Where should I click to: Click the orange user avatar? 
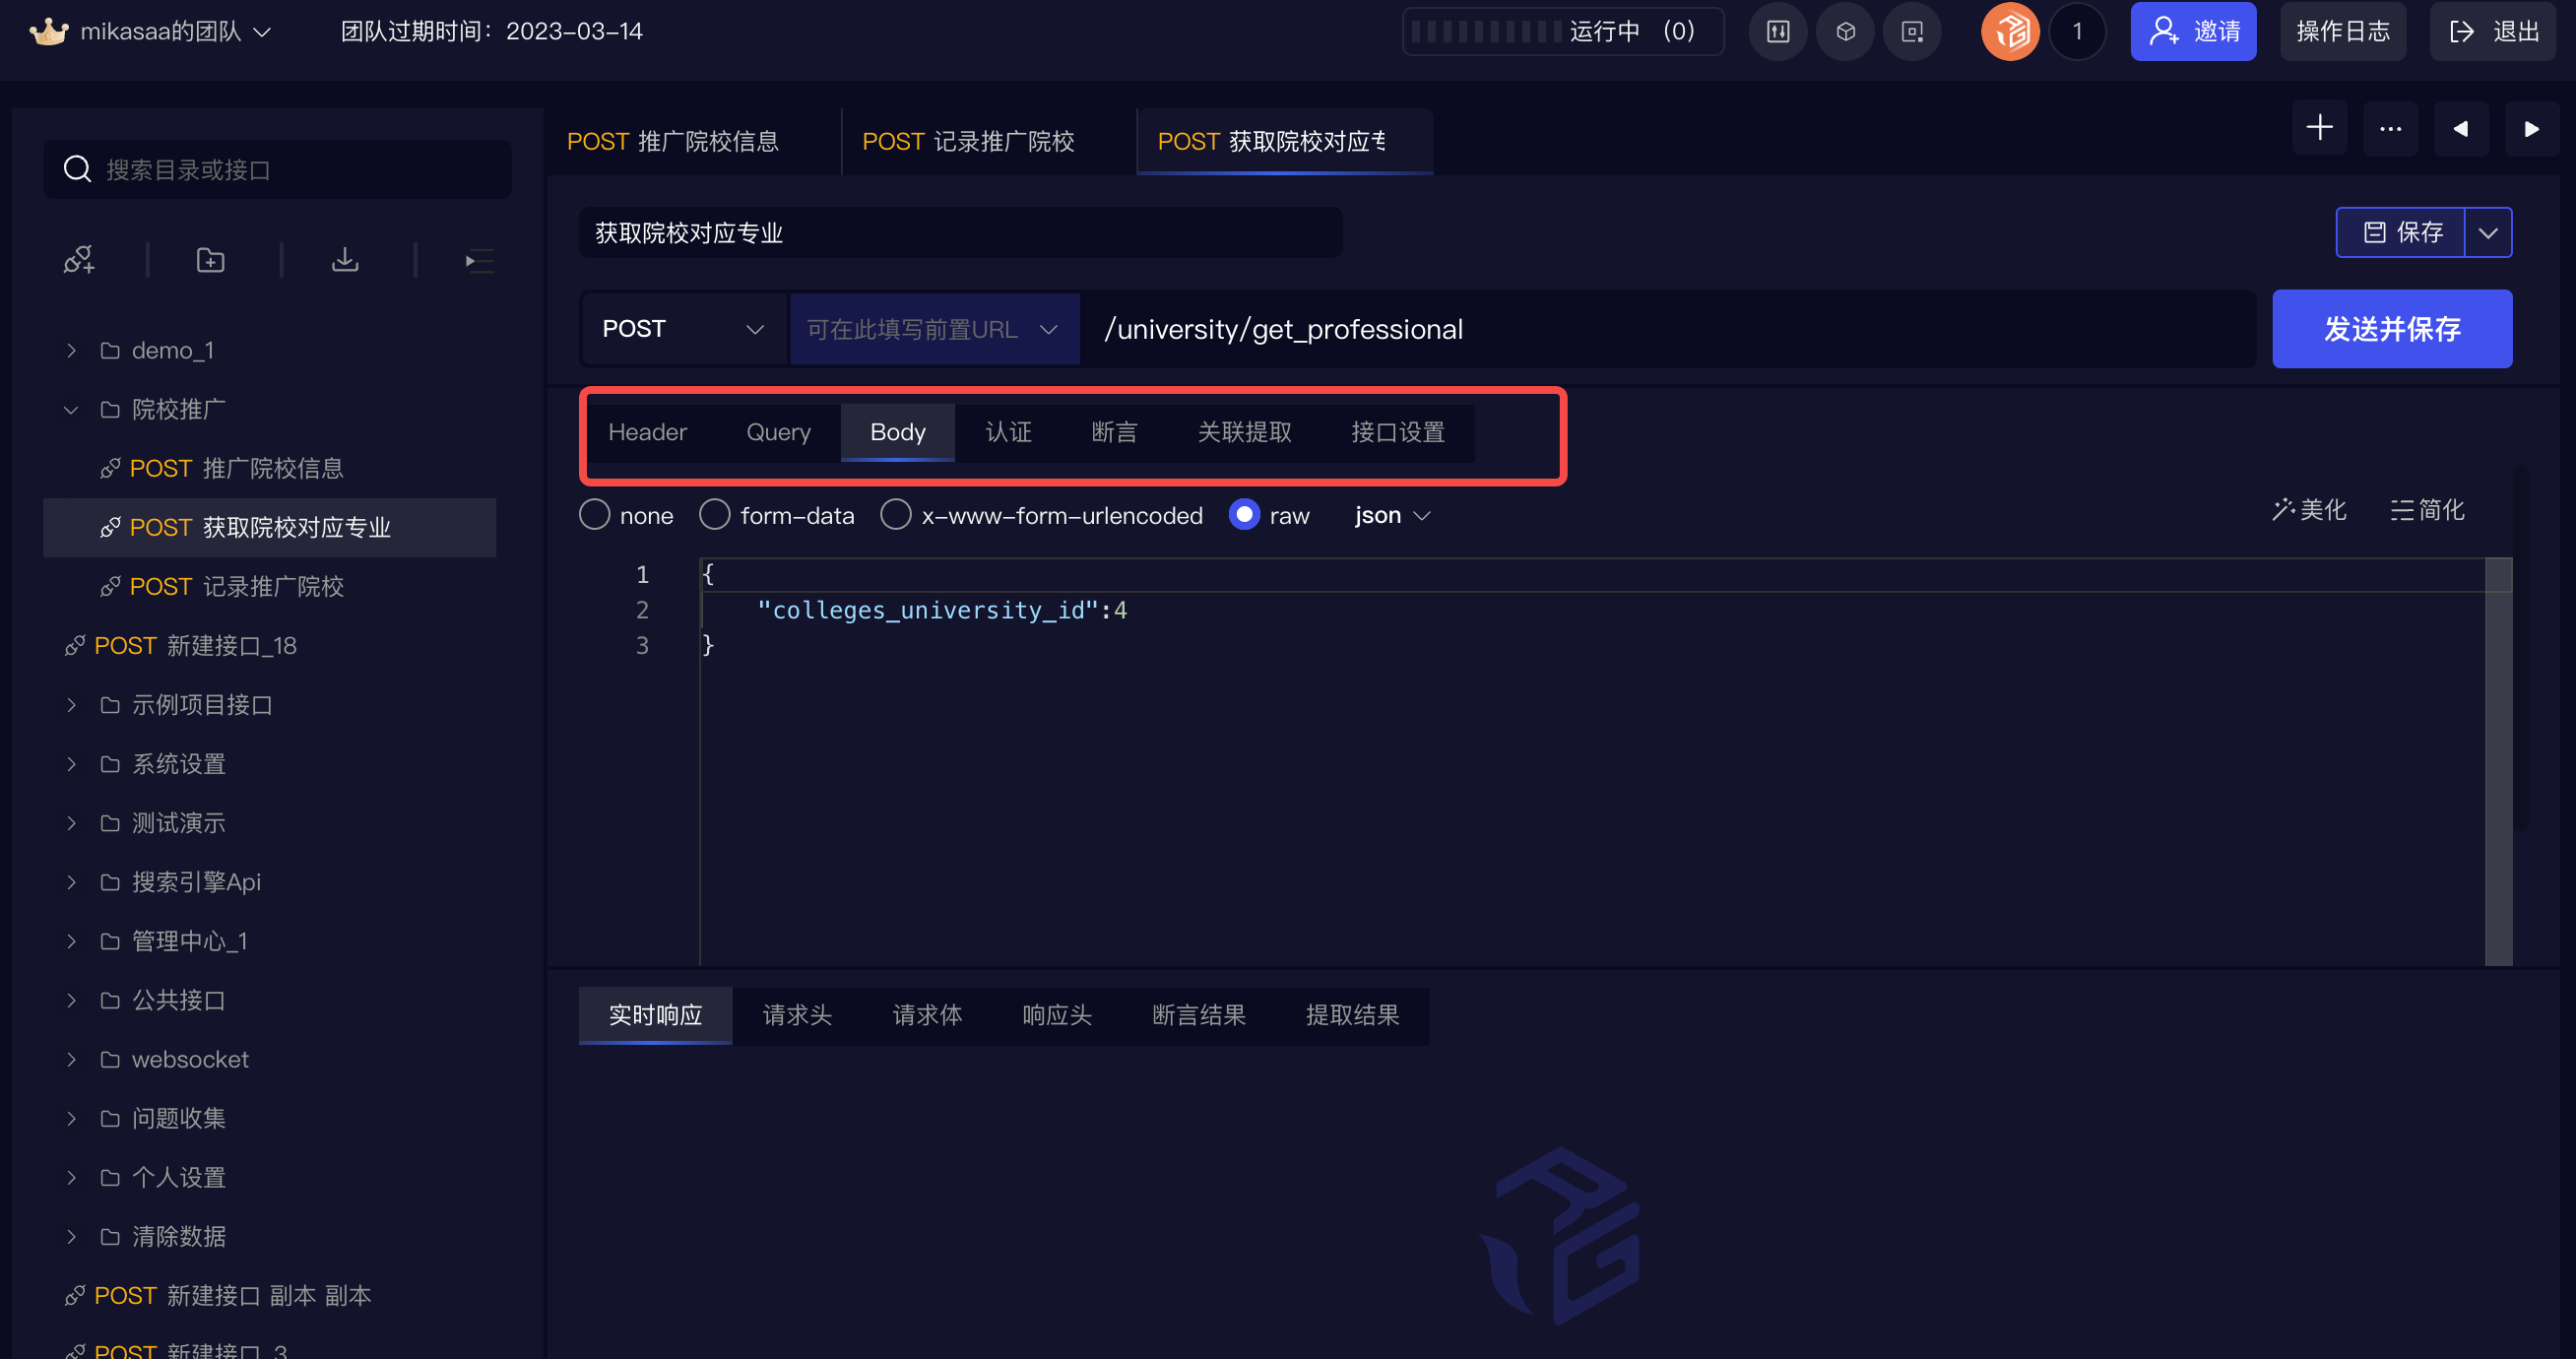coord(2010,32)
